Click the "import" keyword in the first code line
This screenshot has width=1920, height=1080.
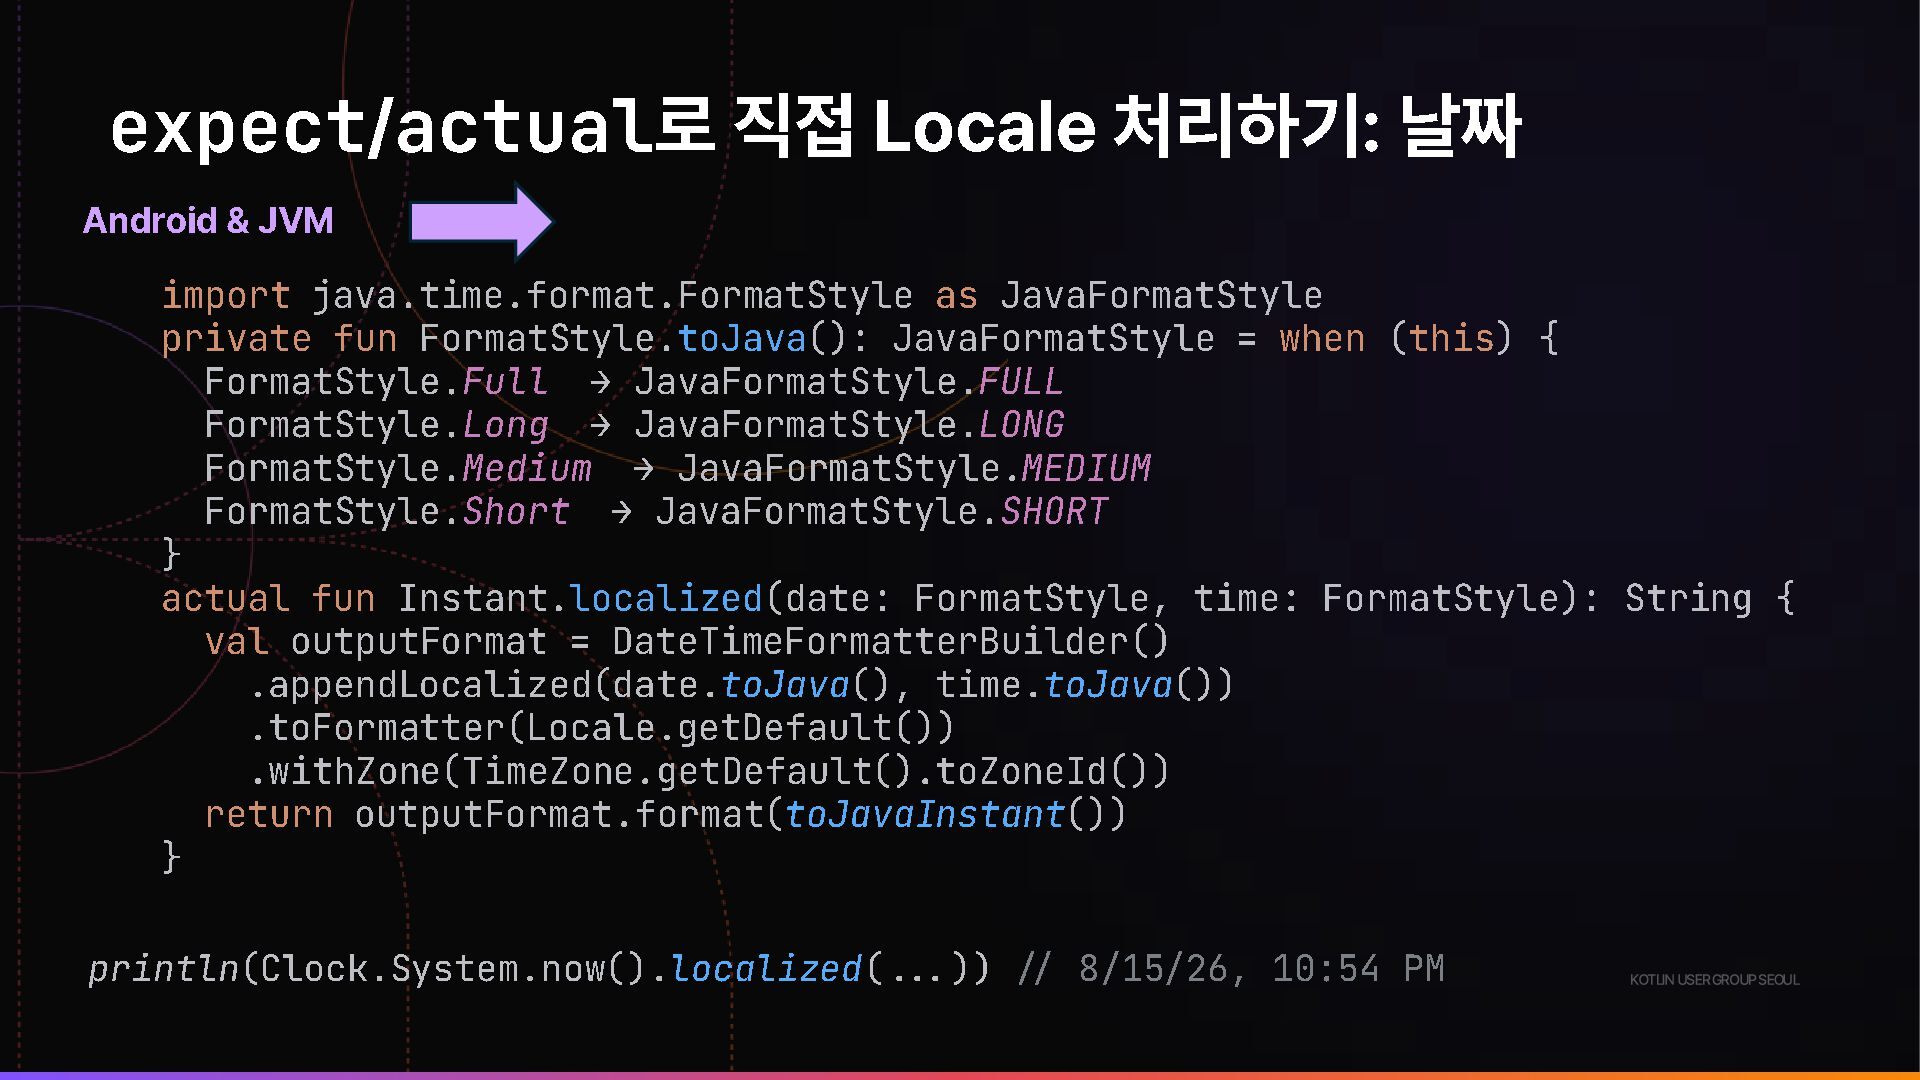pos(226,296)
